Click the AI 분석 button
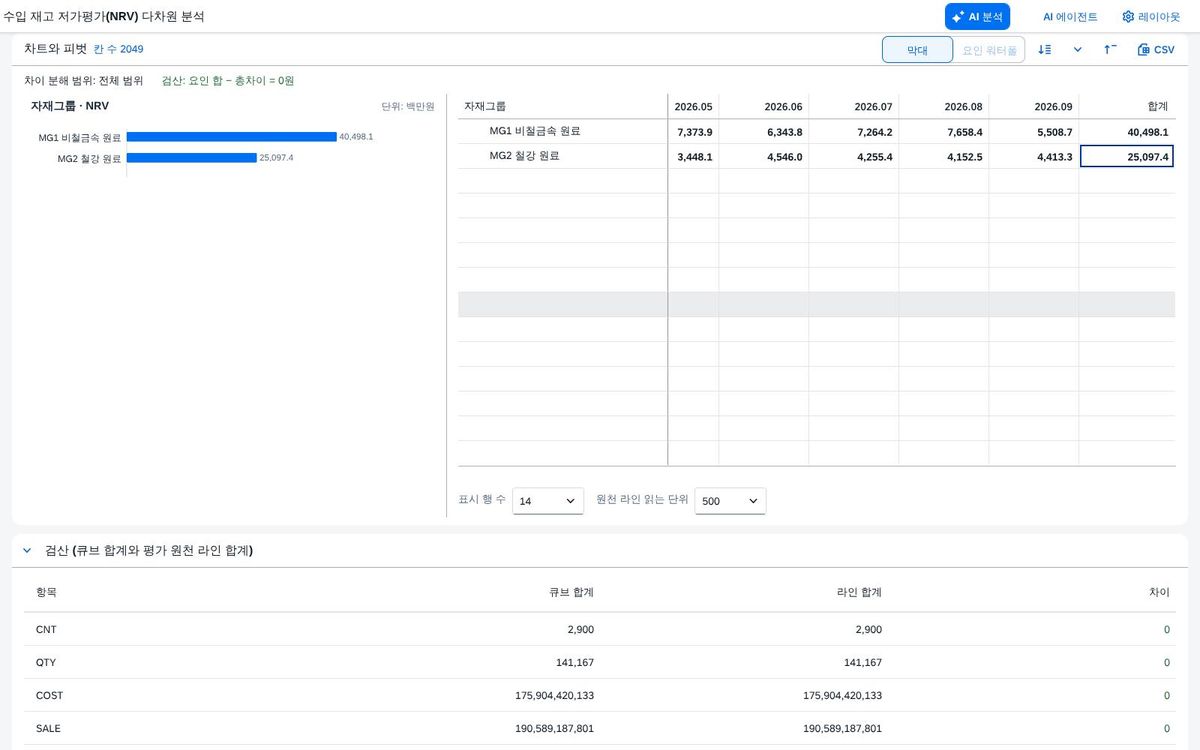The height and width of the screenshot is (750, 1200). click(977, 17)
